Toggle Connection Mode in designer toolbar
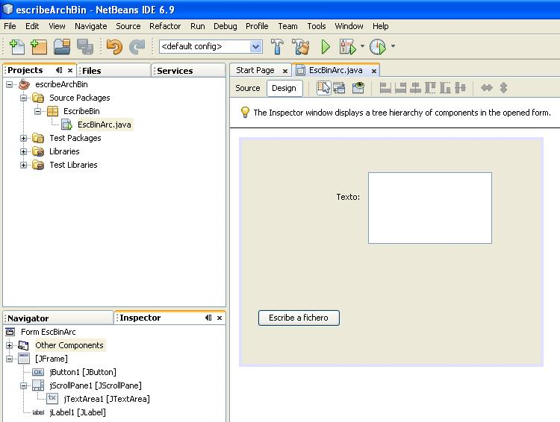This screenshot has height=422, width=560. click(339, 88)
